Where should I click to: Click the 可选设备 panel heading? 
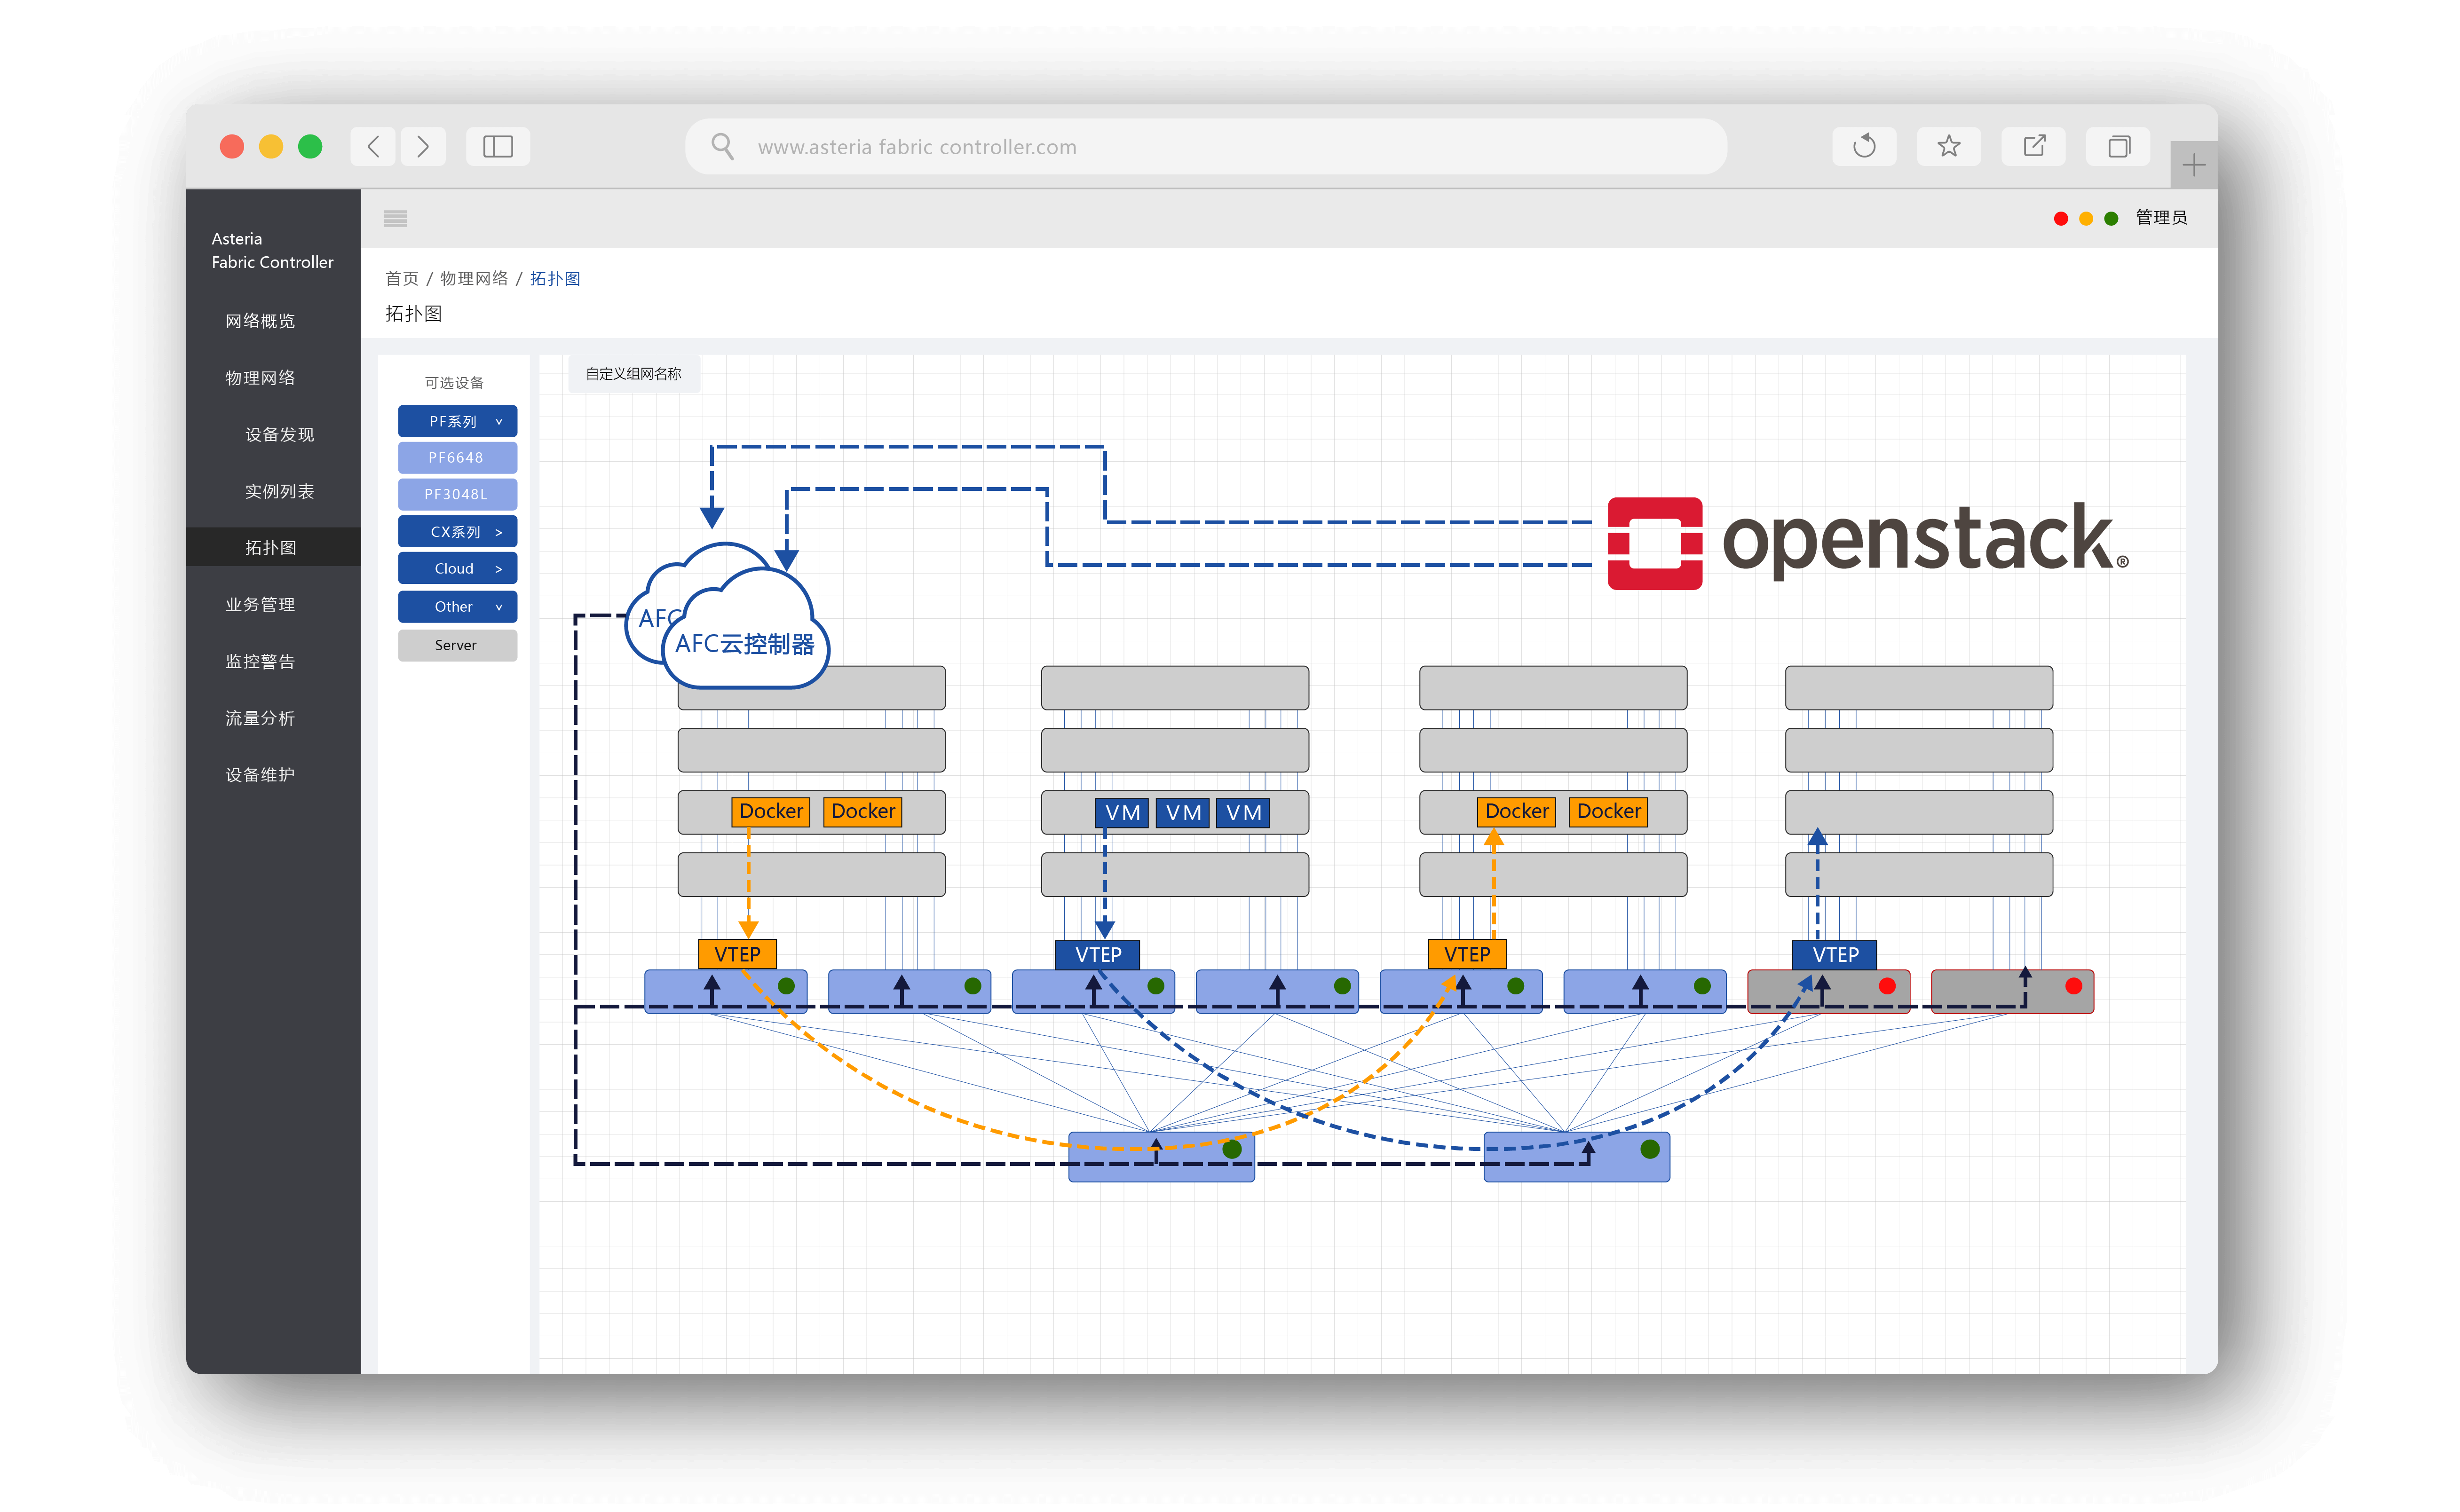[x=454, y=383]
